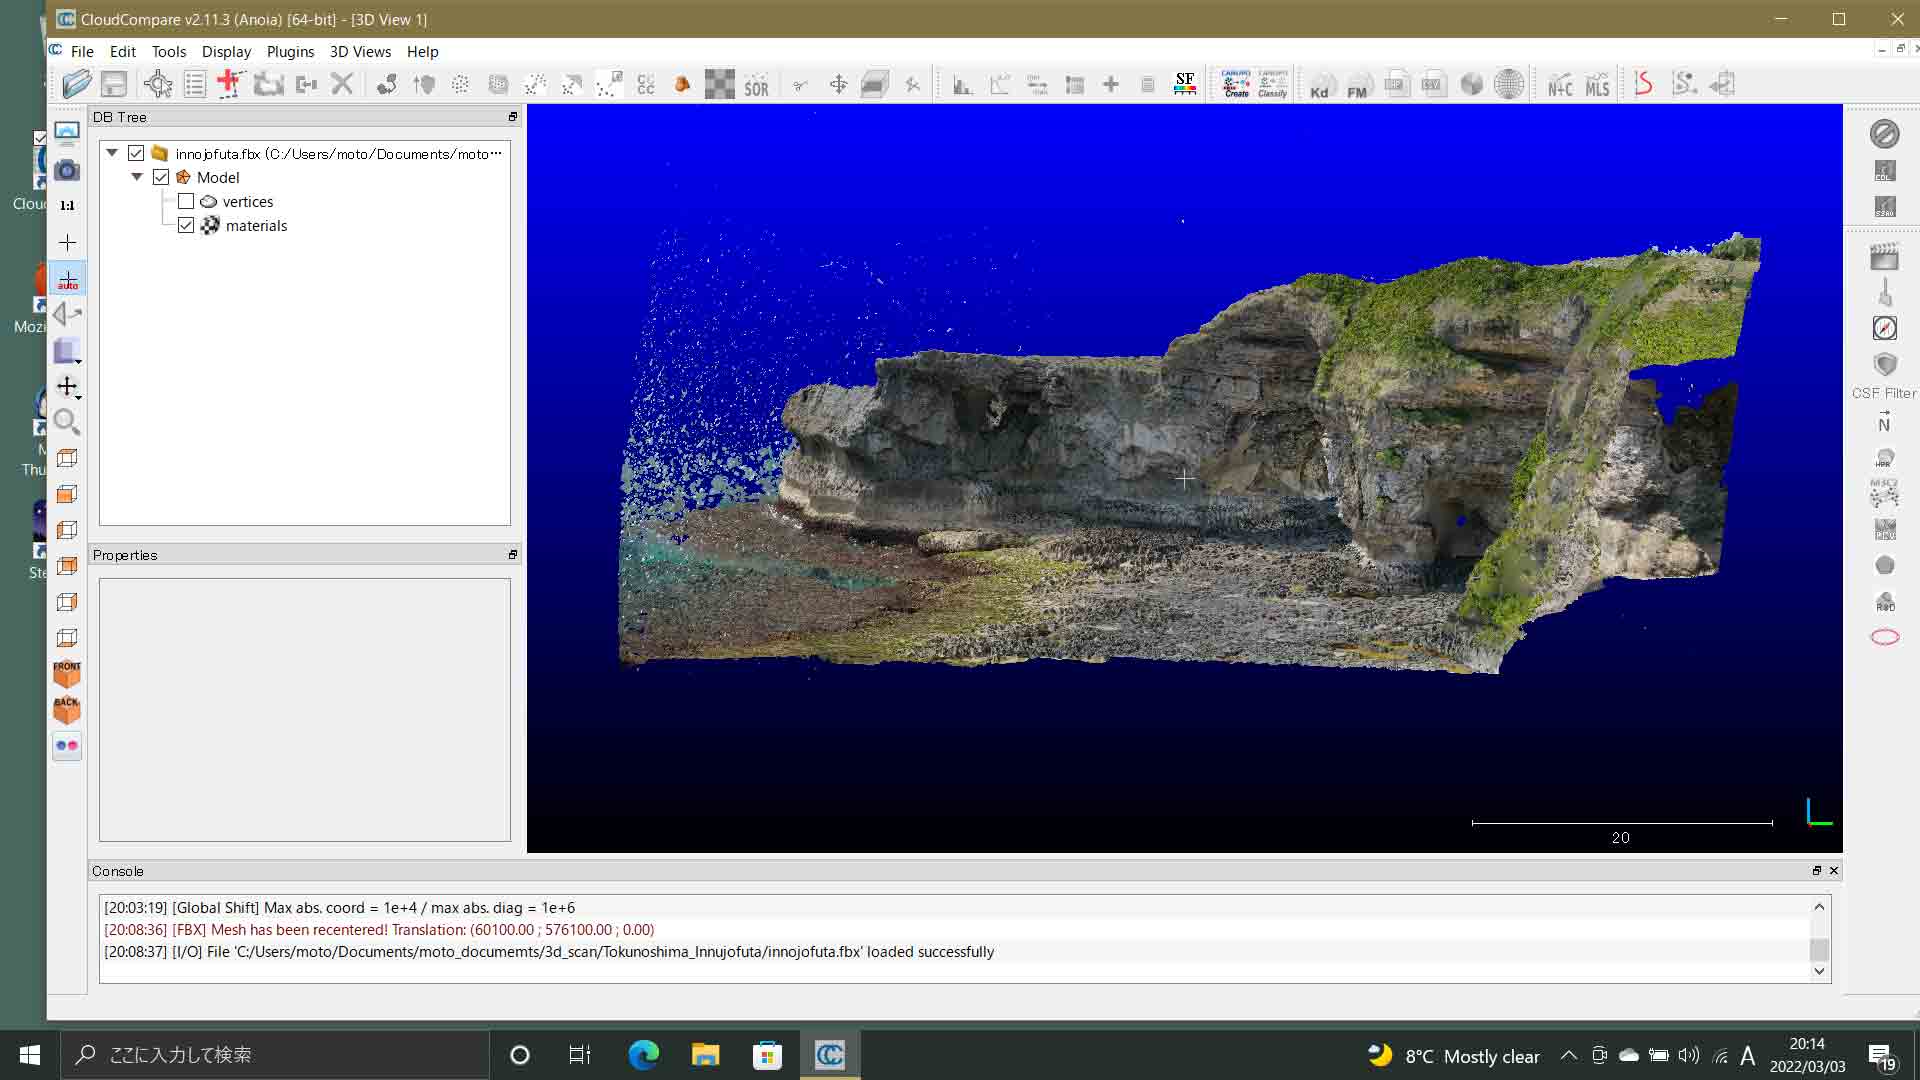Viewport: 1920px width, 1080px height.
Task: Activate the Translate/Rotate tool
Action: 839,84
